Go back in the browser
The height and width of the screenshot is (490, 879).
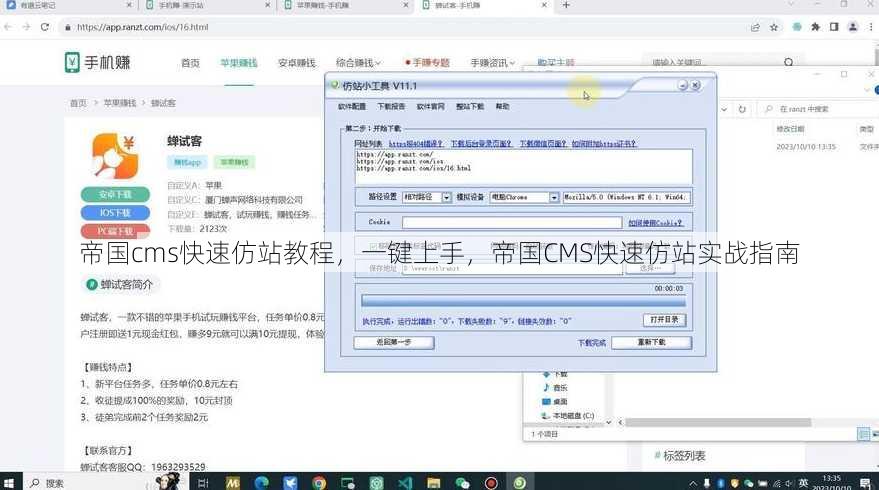pos(8,27)
